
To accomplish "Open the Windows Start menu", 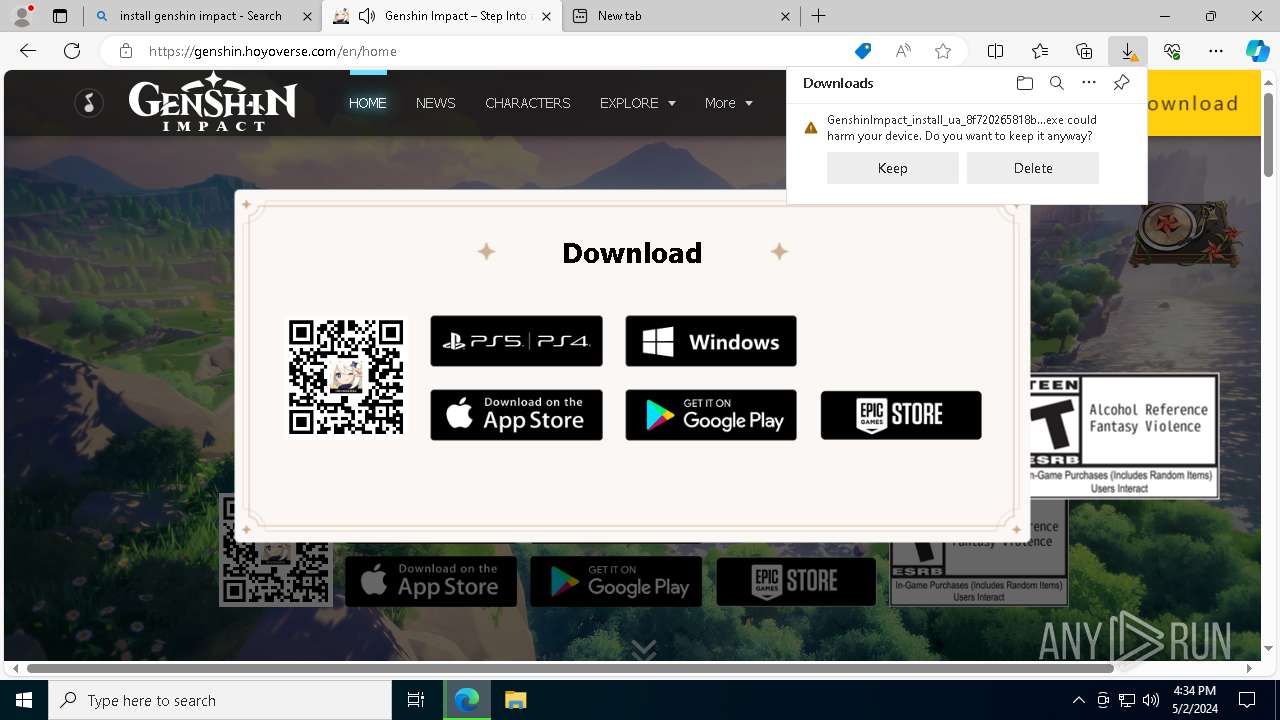I will point(24,700).
